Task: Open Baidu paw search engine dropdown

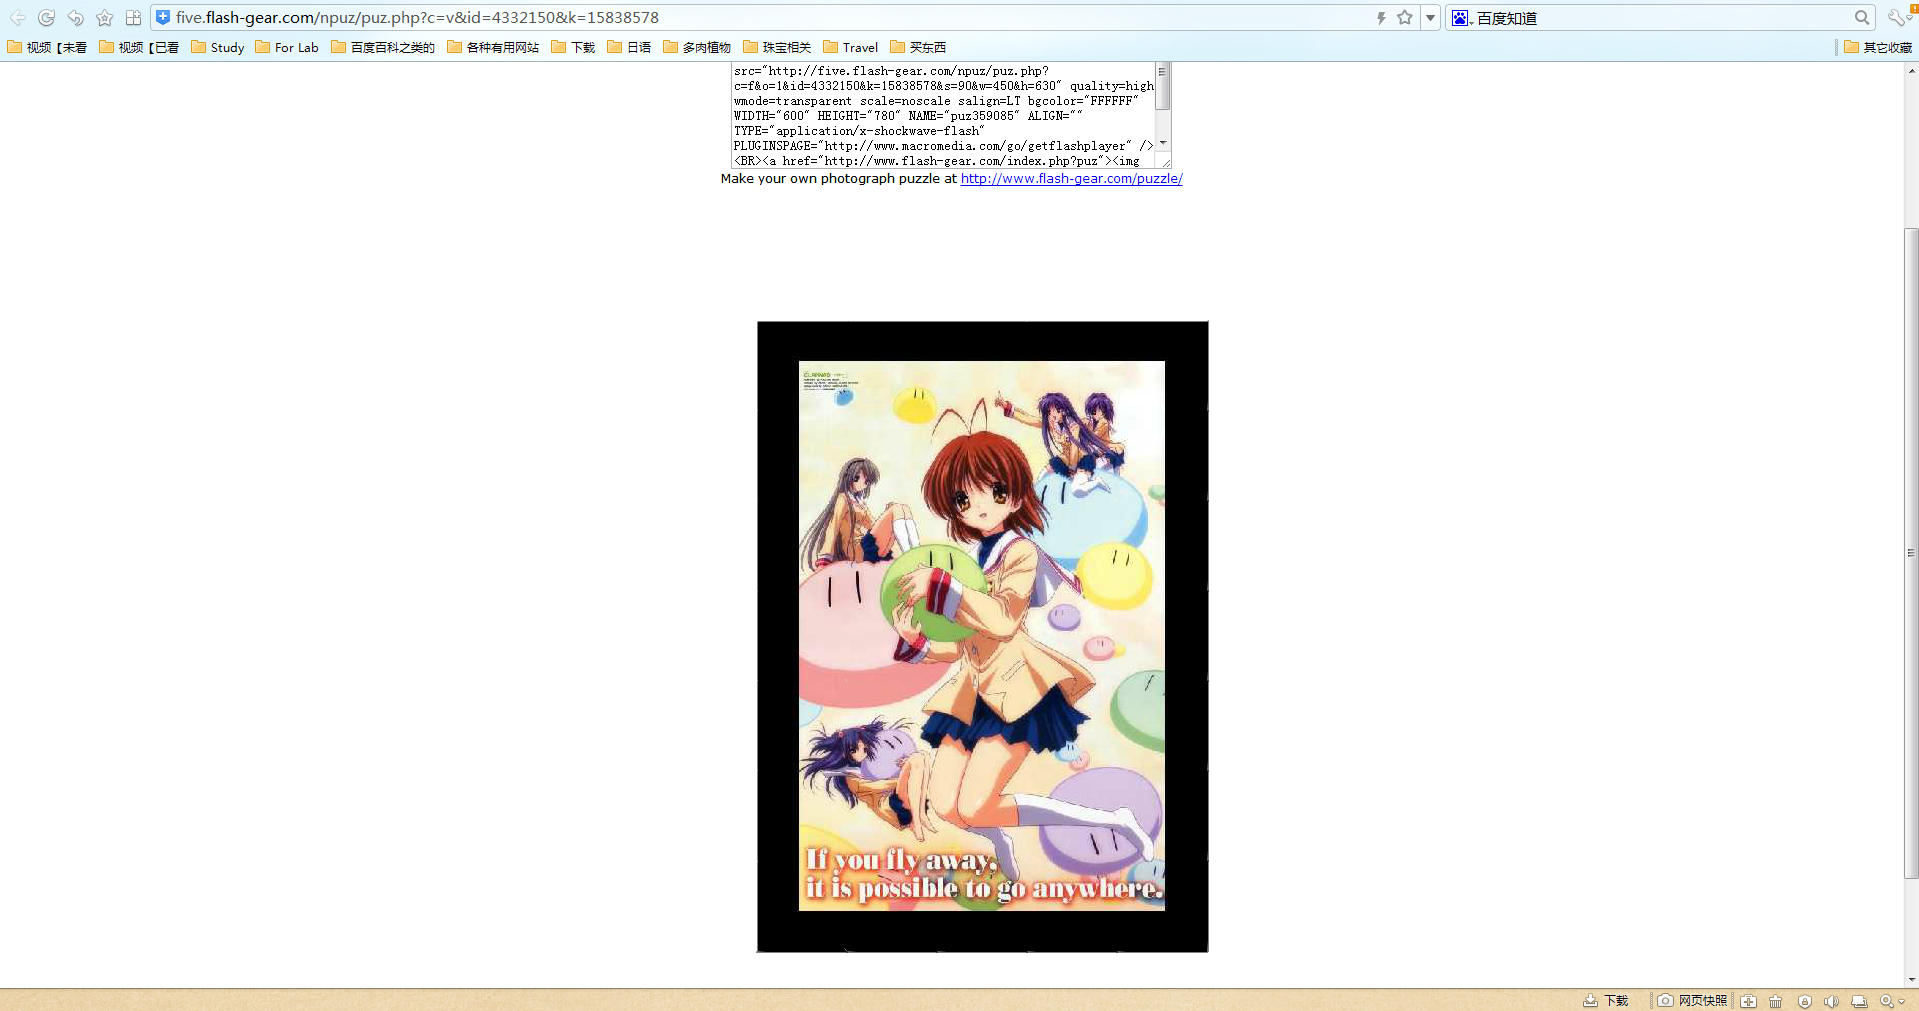Action: 1461,18
